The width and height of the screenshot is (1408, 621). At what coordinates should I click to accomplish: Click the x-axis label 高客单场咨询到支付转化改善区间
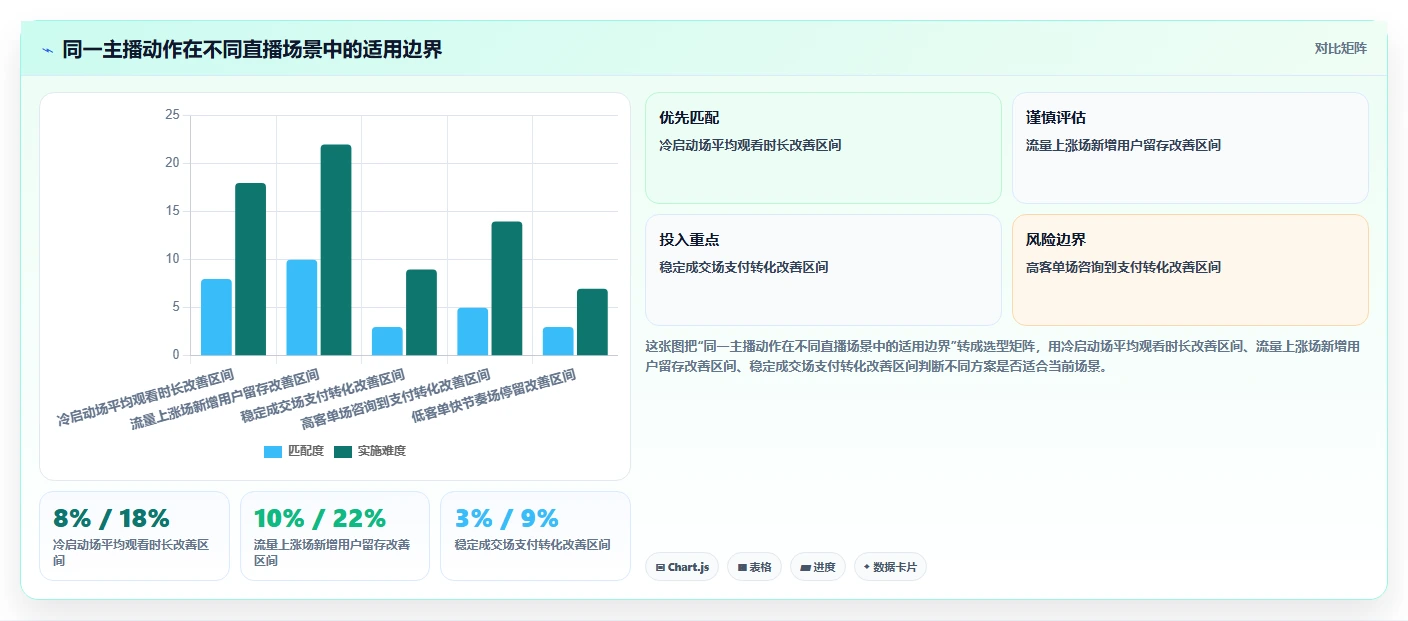(x=396, y=399)
